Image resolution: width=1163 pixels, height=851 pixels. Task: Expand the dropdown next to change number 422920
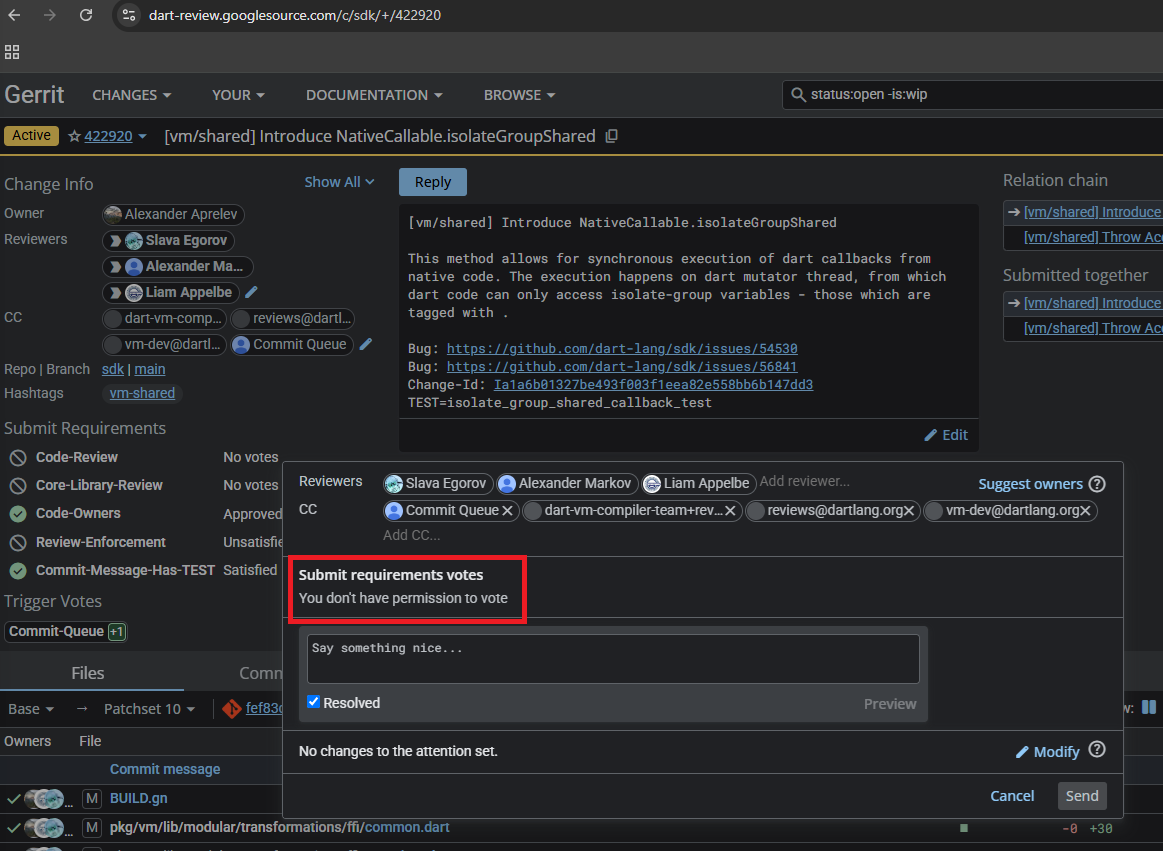coord(142,137)
